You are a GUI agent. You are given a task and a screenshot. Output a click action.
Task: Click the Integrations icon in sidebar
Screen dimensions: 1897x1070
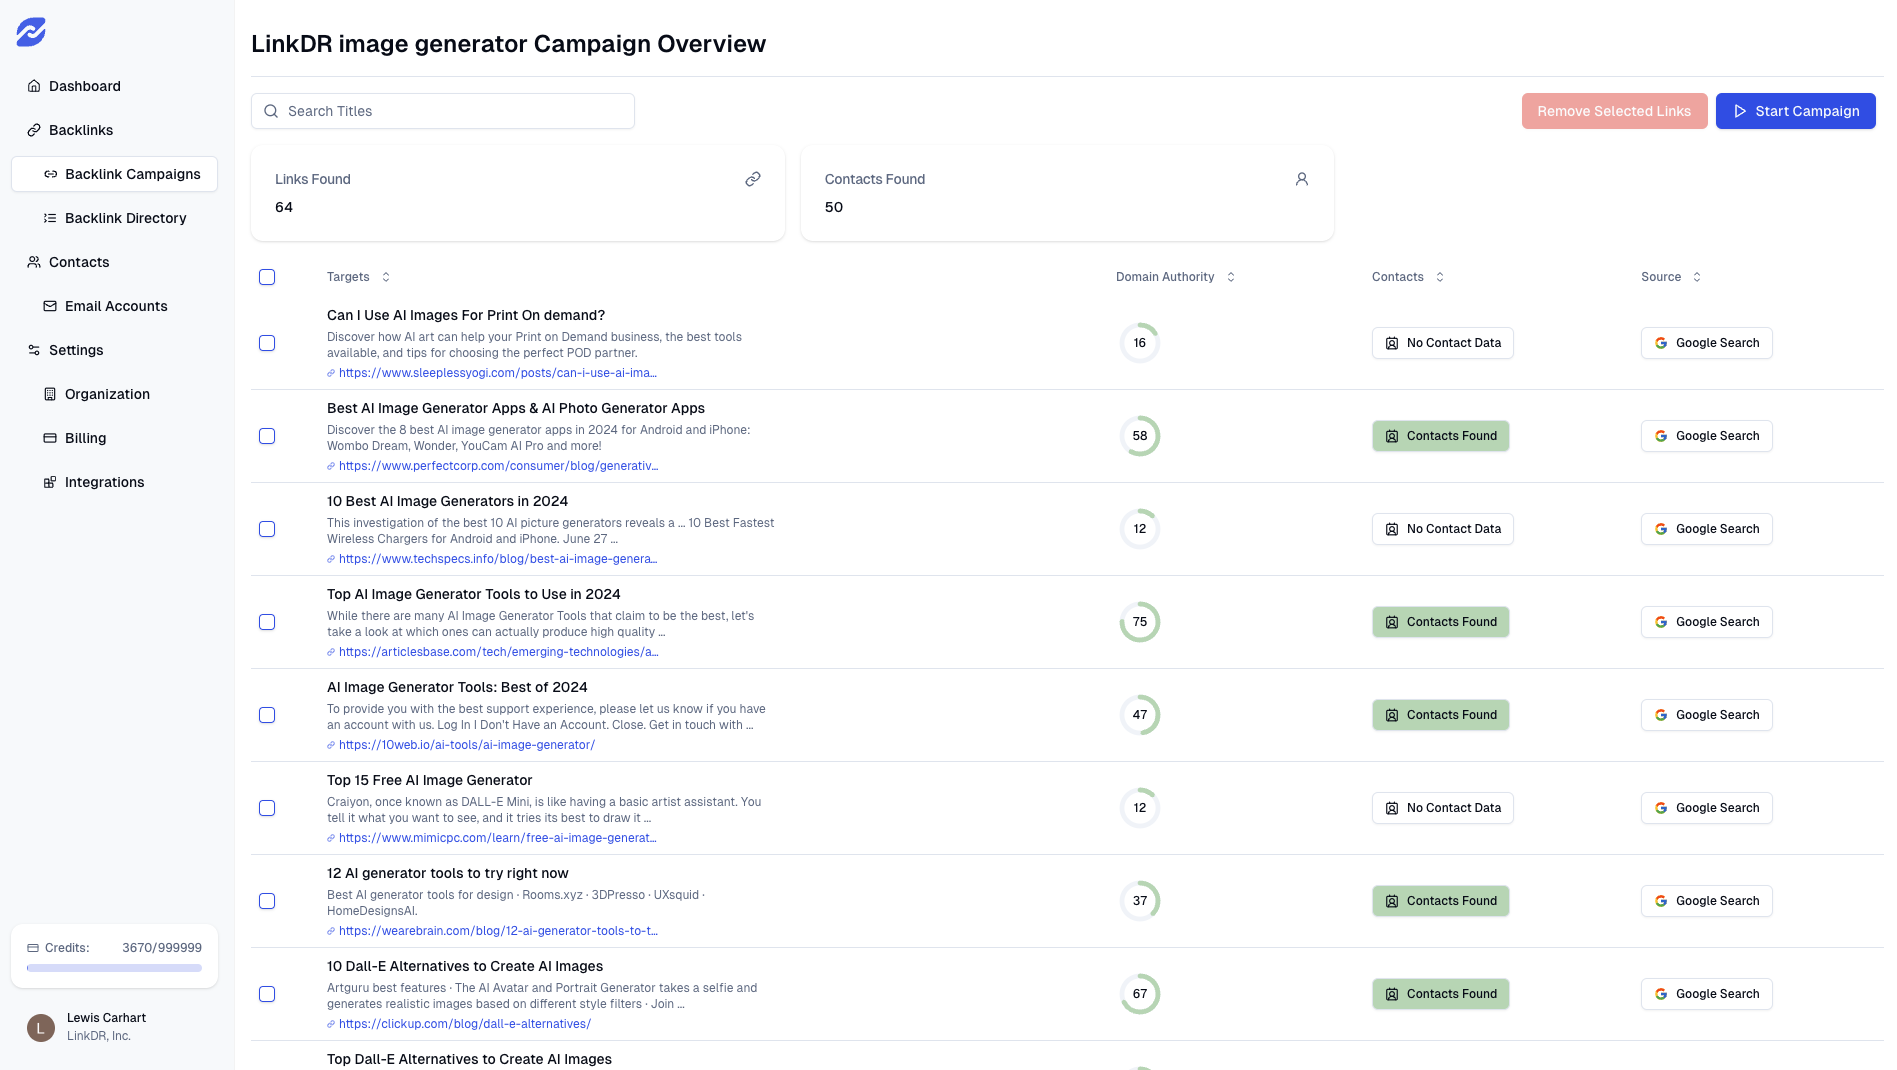click(50, 482)
